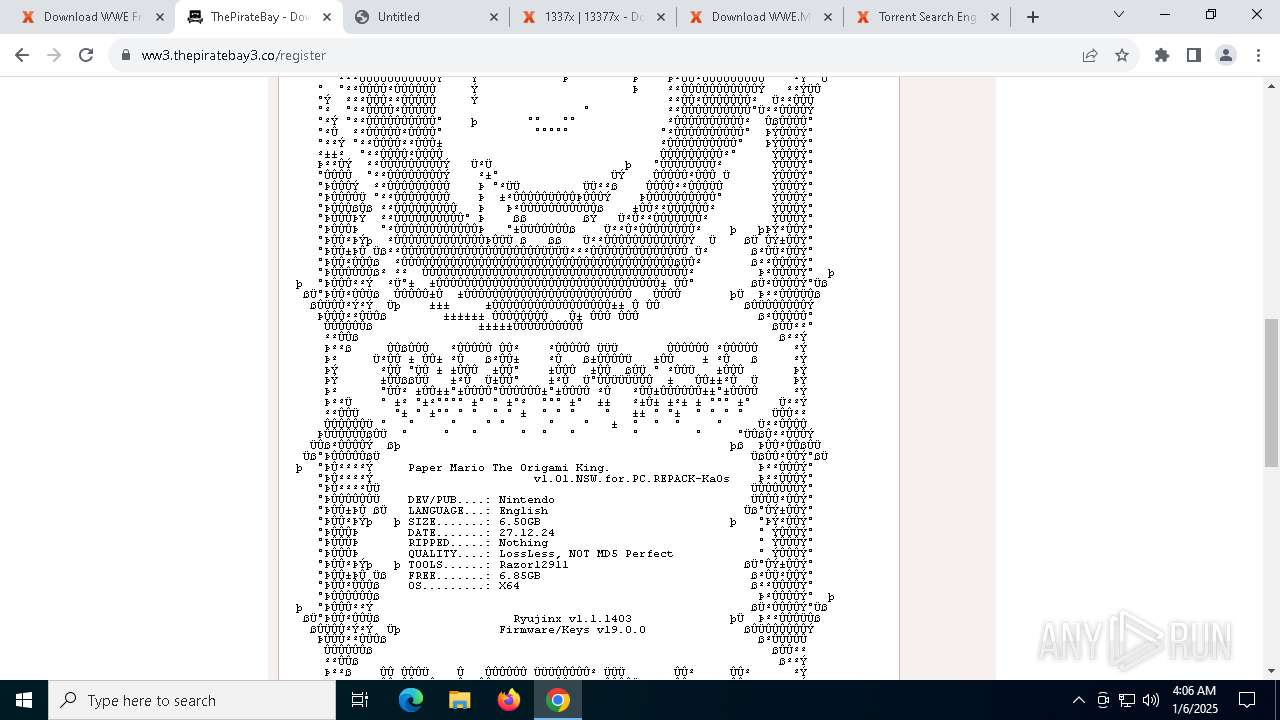1280x720 pixels.
Task: Open Chrome three-dot menu
Action: point(1258,55)
